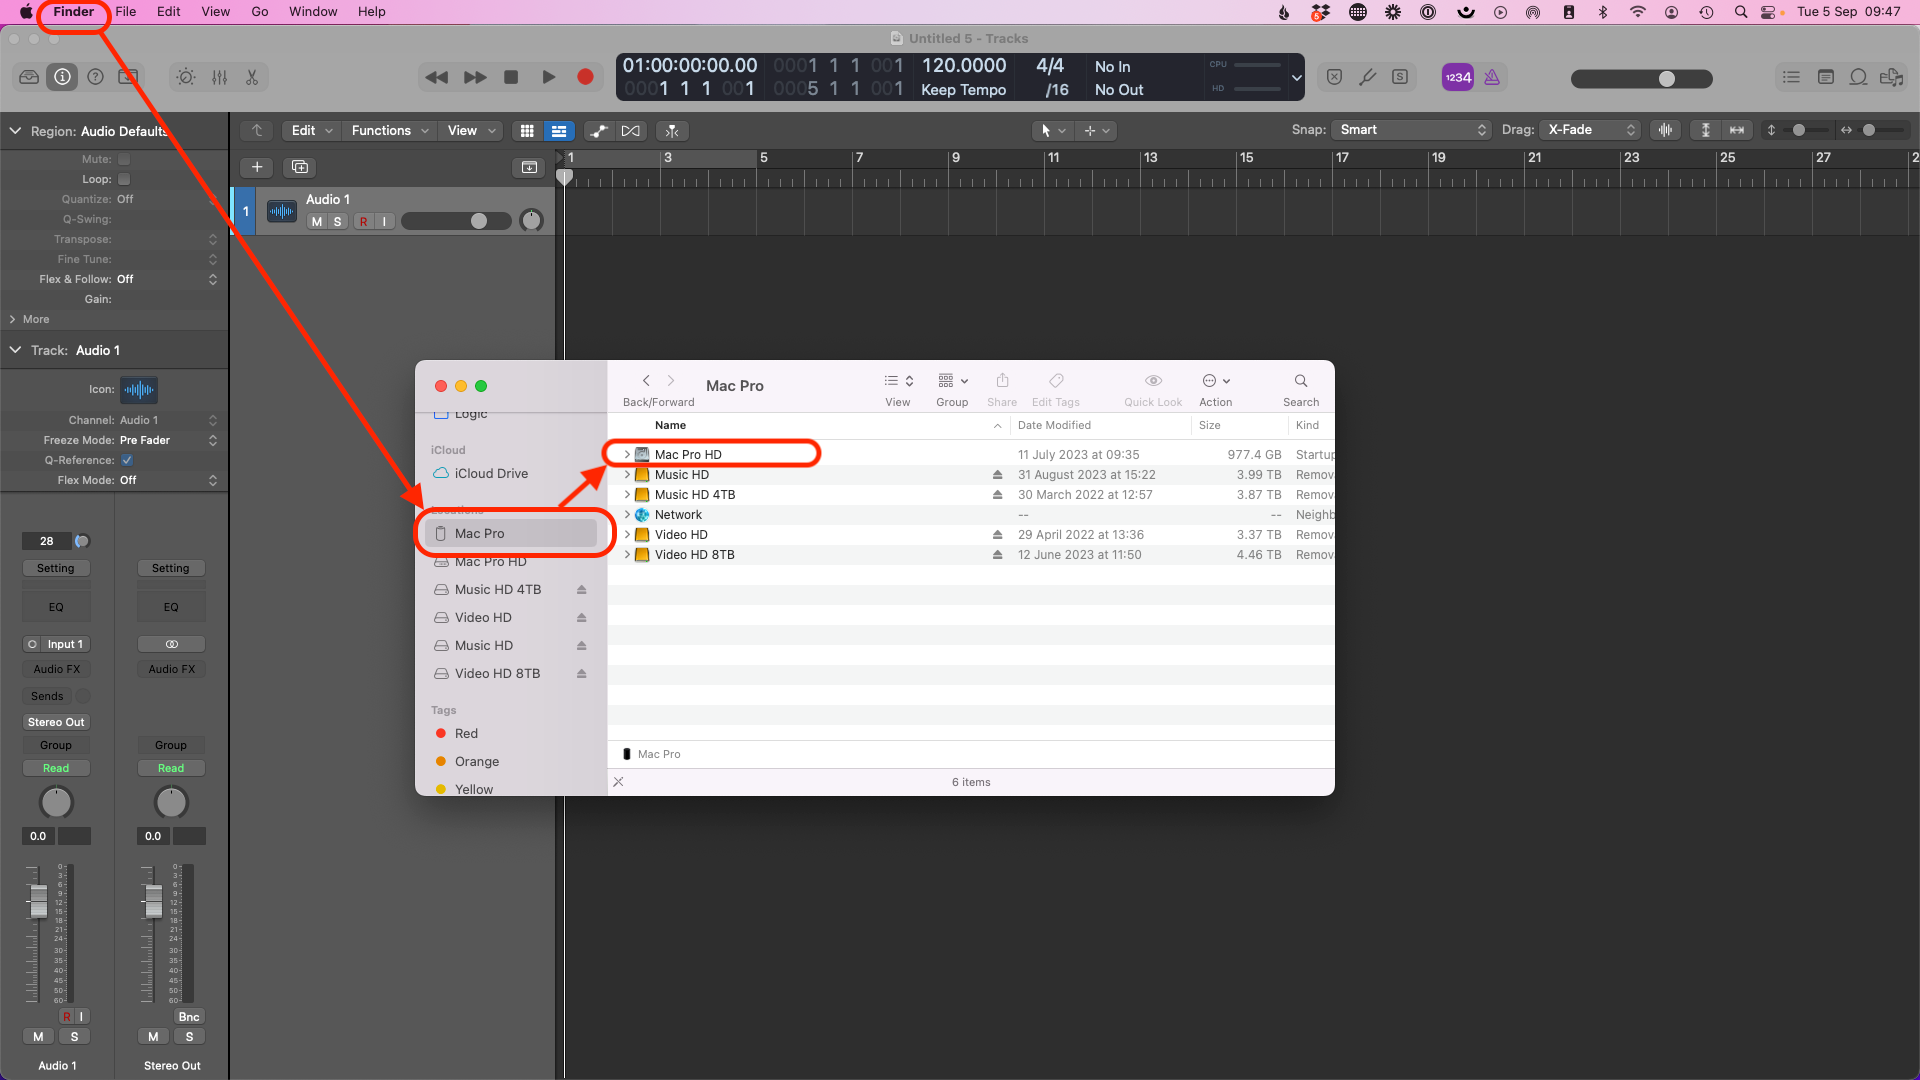Click the Stereo Out button
The width and height of the screenshot is (1920, 1080).
pos(56,721)
